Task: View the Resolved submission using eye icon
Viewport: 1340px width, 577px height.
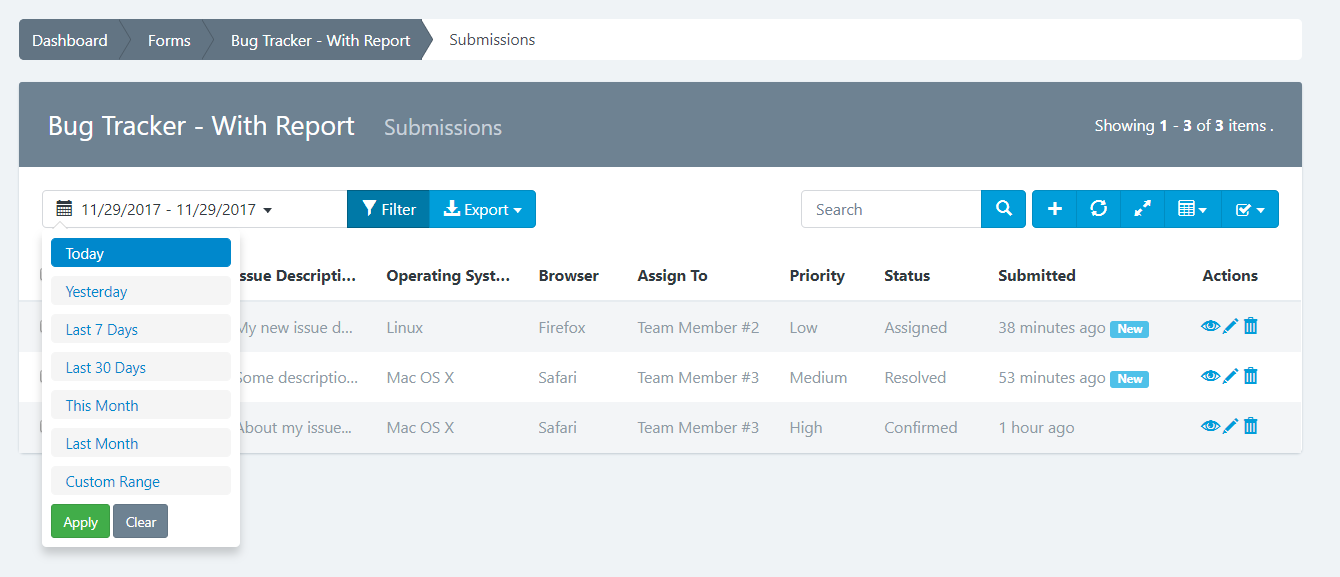Action: (x=1210, y=376)
